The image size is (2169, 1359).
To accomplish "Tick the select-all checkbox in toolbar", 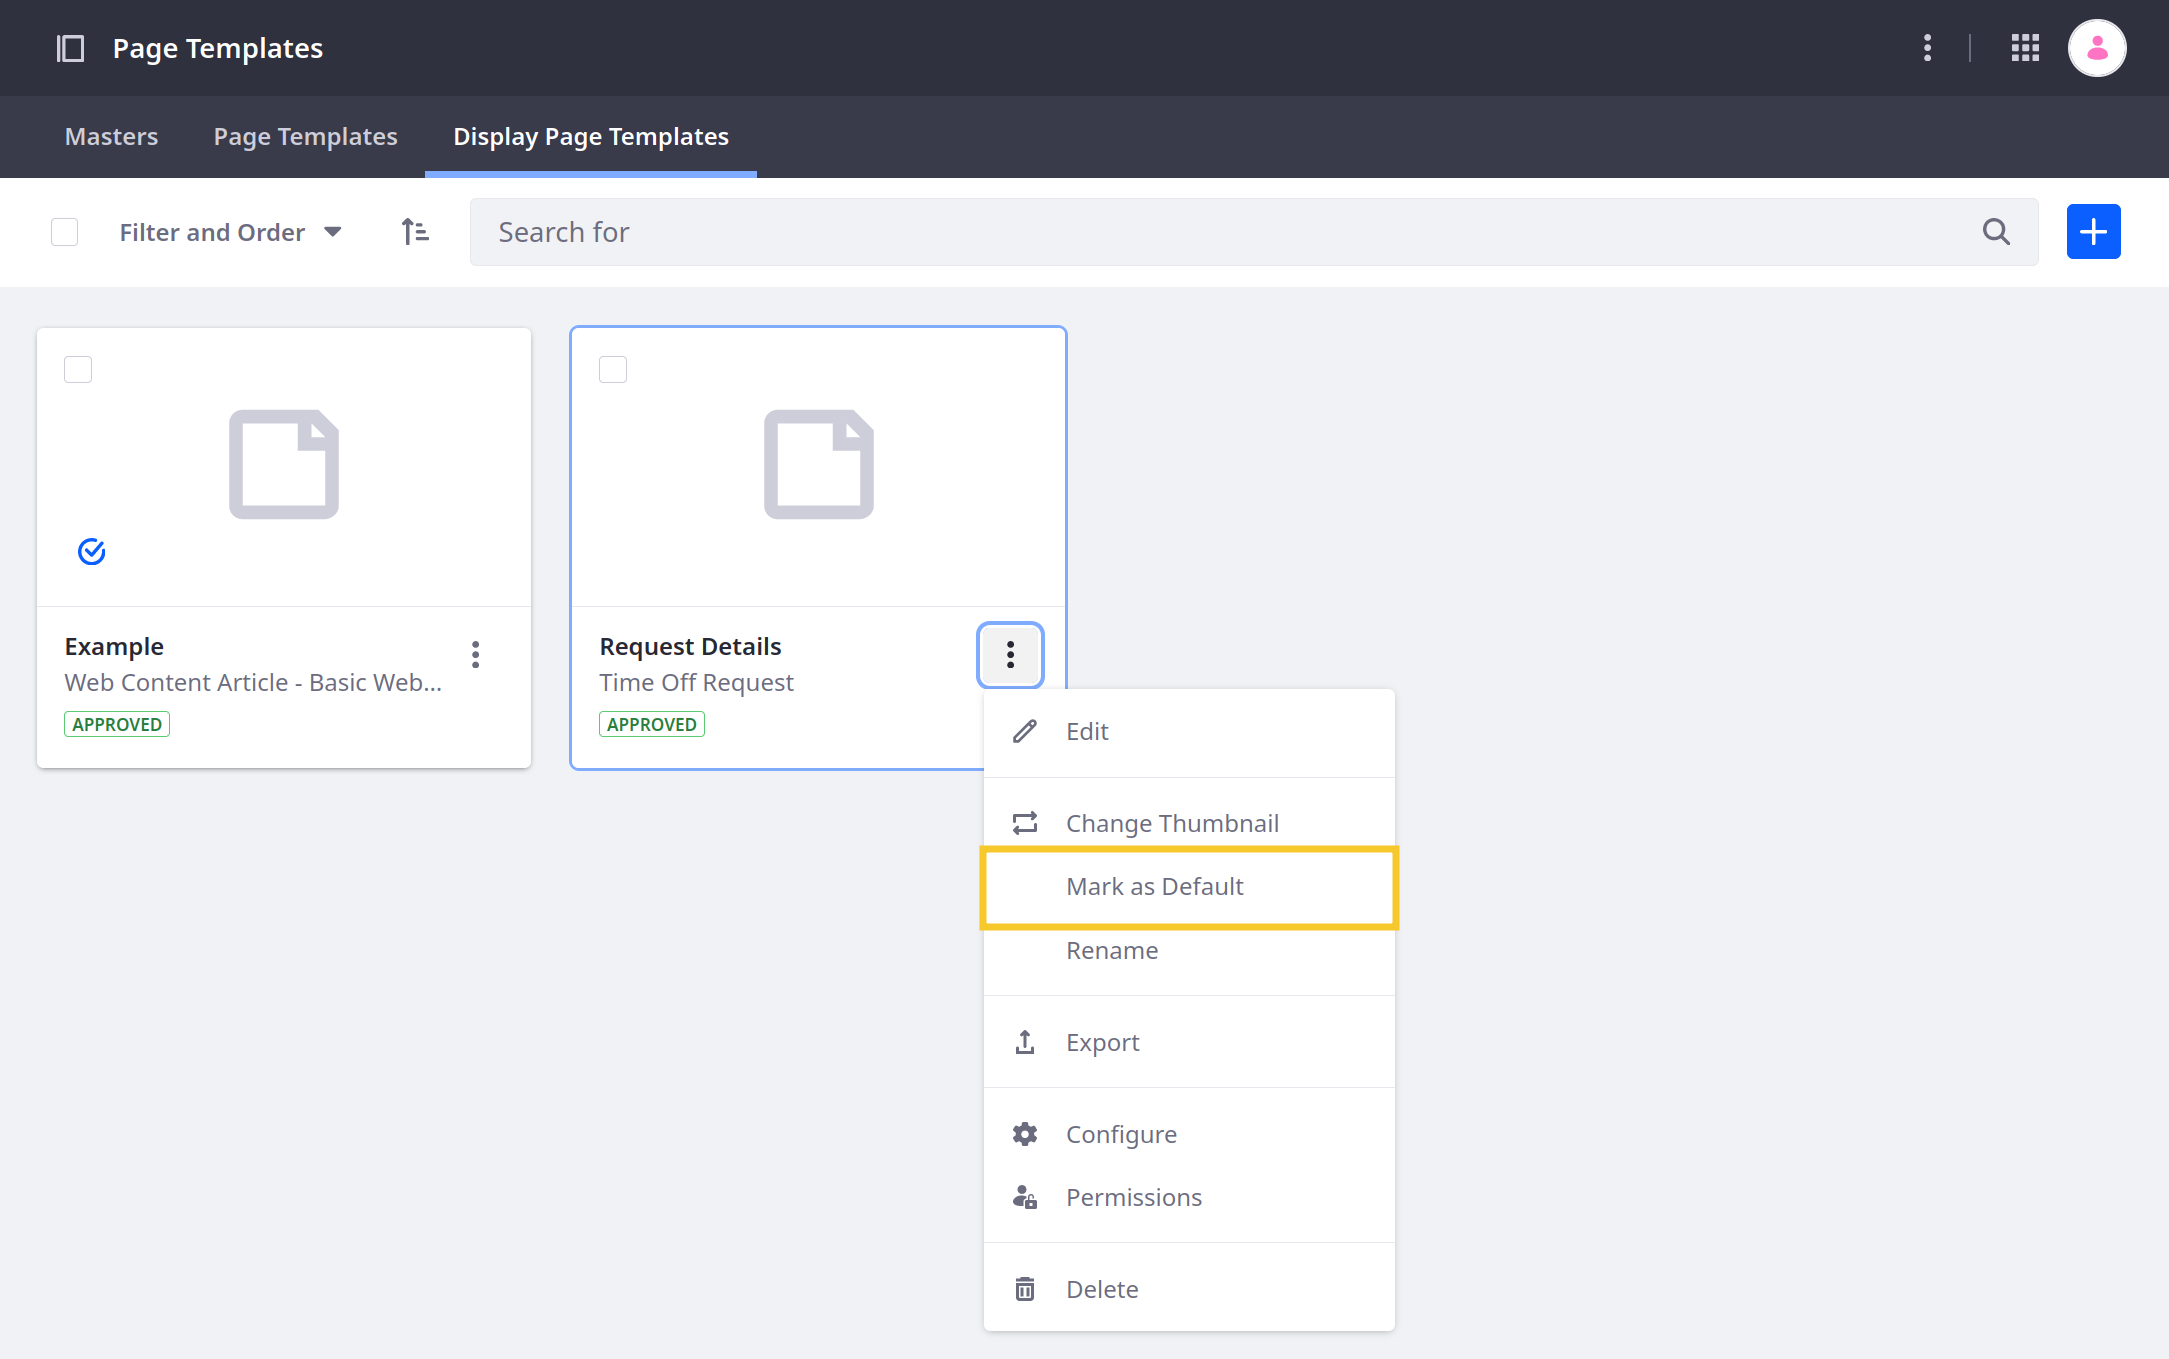I will tap(65, 232).
